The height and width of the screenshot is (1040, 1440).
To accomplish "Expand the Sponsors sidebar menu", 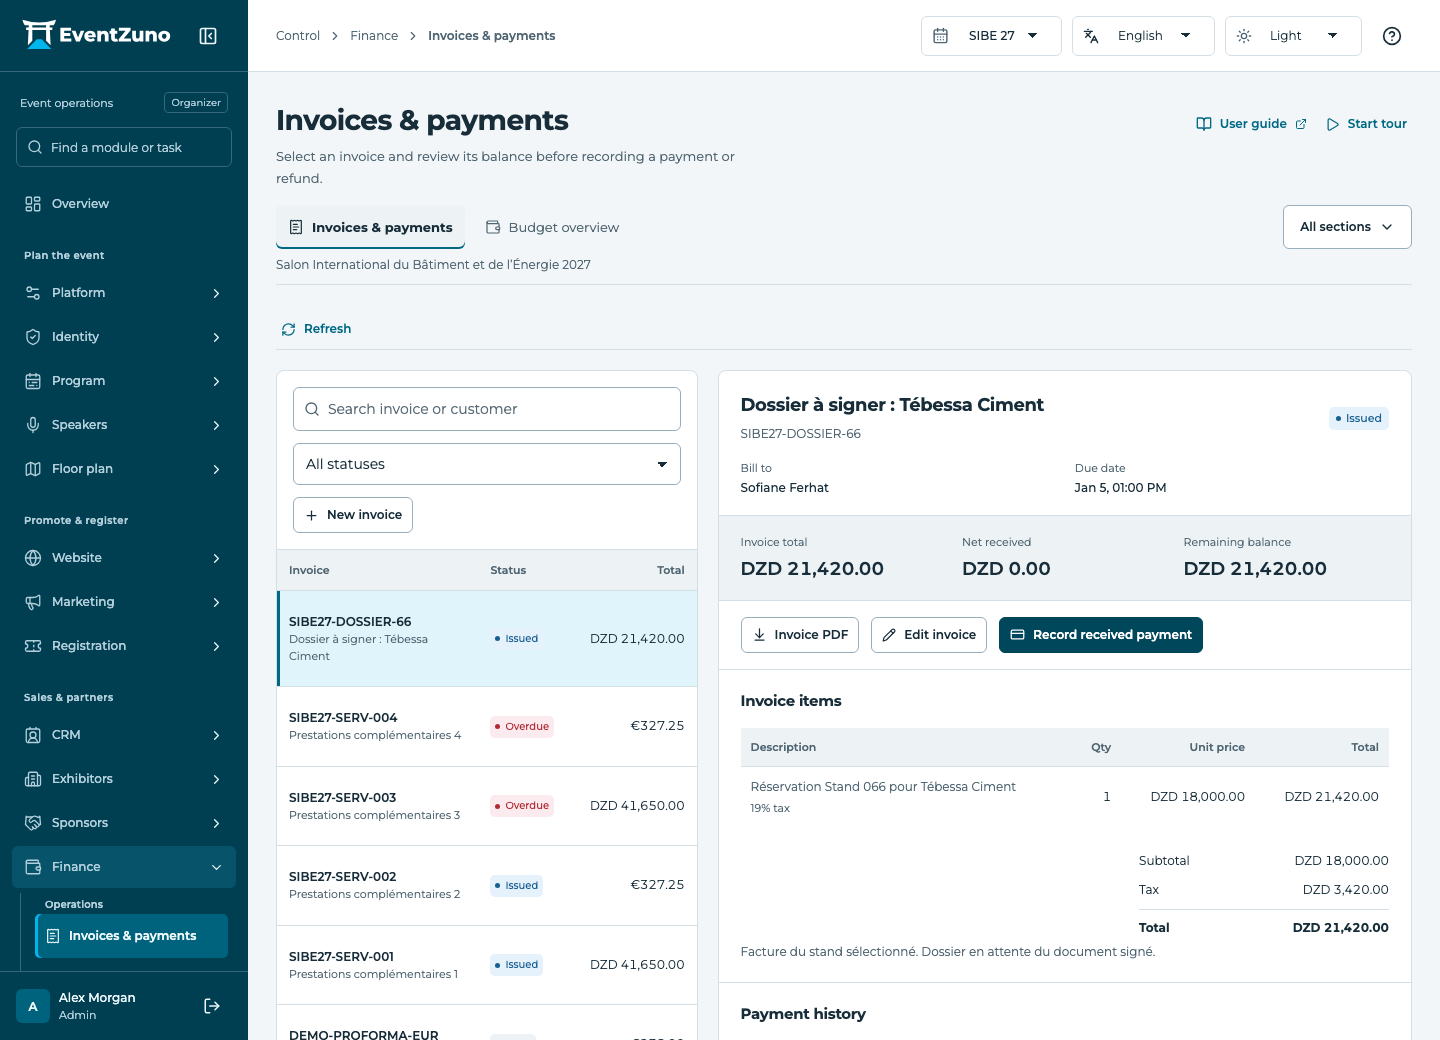I will [124, 823].
